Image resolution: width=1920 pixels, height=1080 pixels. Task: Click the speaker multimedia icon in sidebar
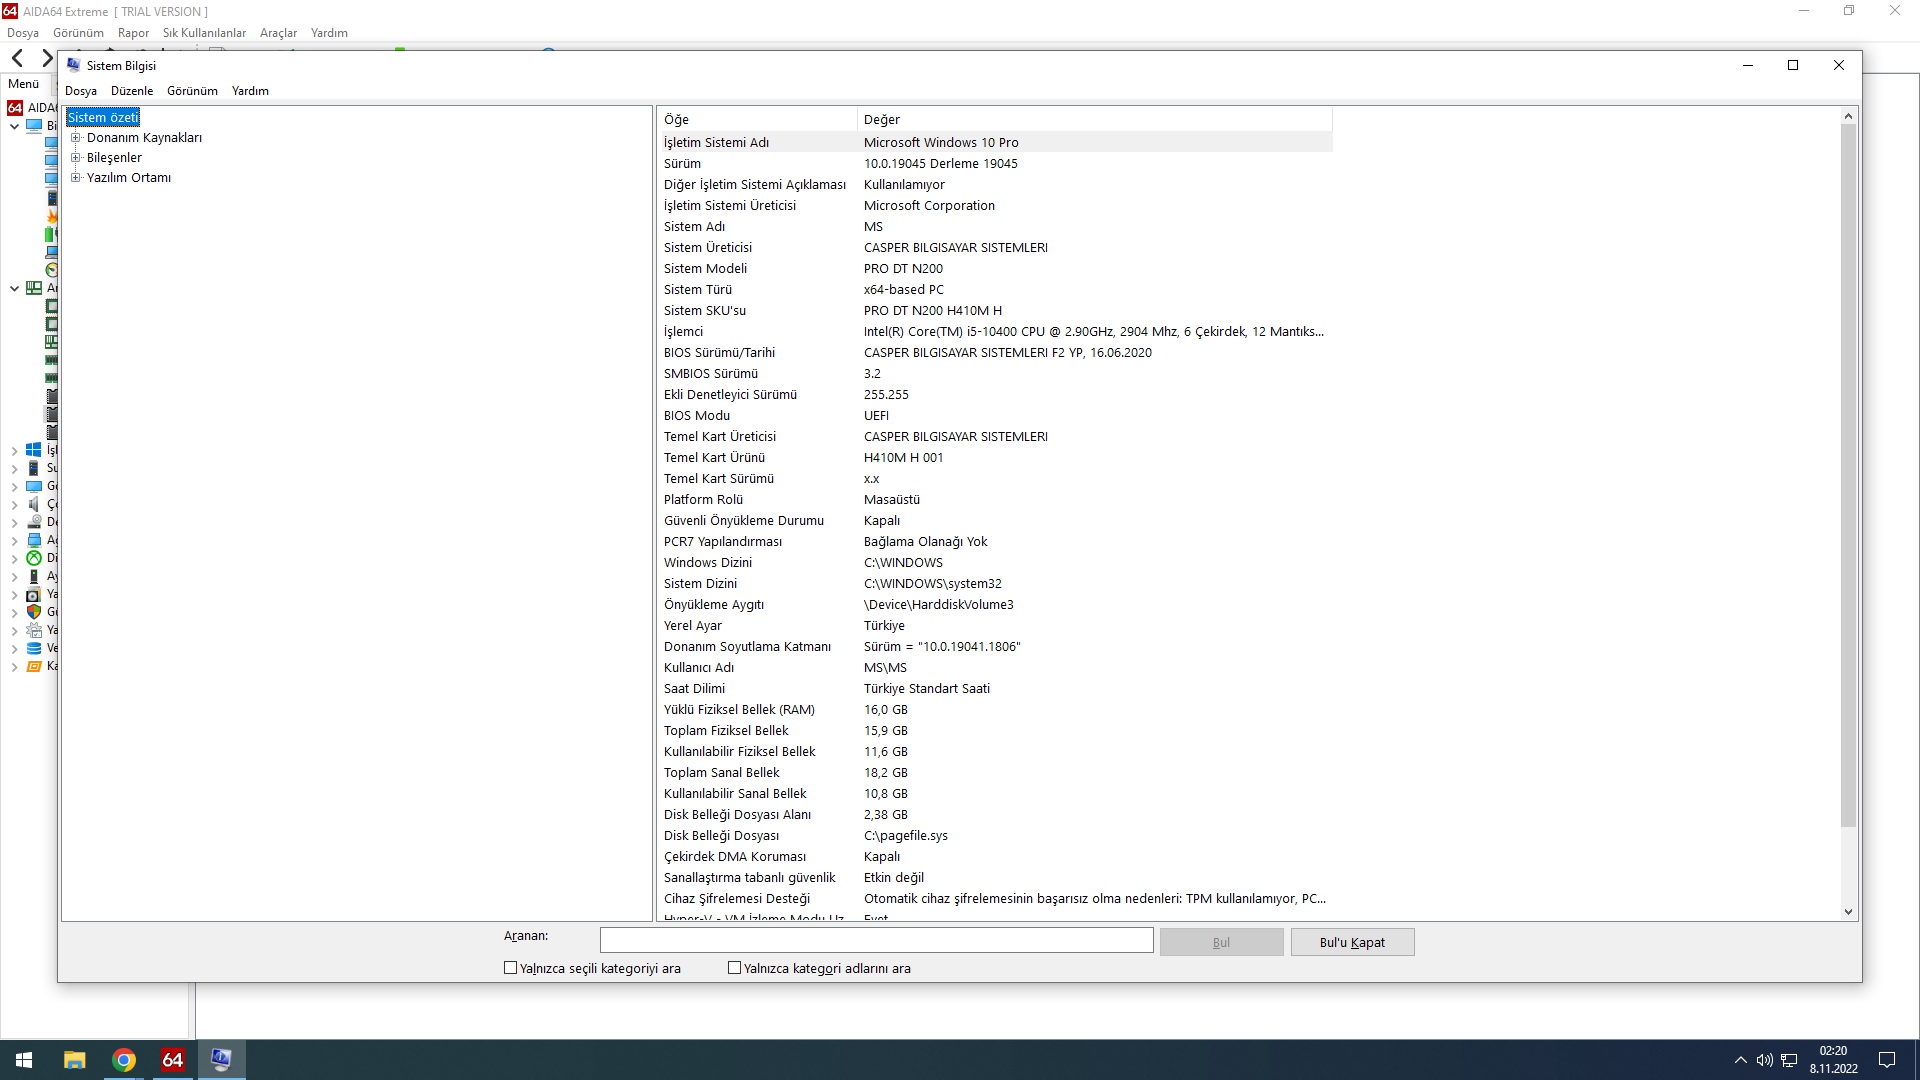[x=34, y=504]
